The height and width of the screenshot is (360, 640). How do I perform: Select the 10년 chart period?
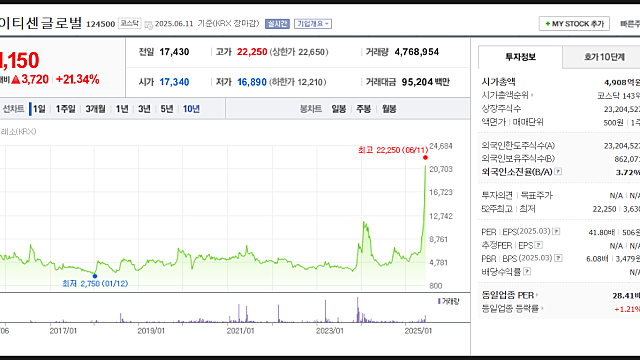(x=191, y=109)
